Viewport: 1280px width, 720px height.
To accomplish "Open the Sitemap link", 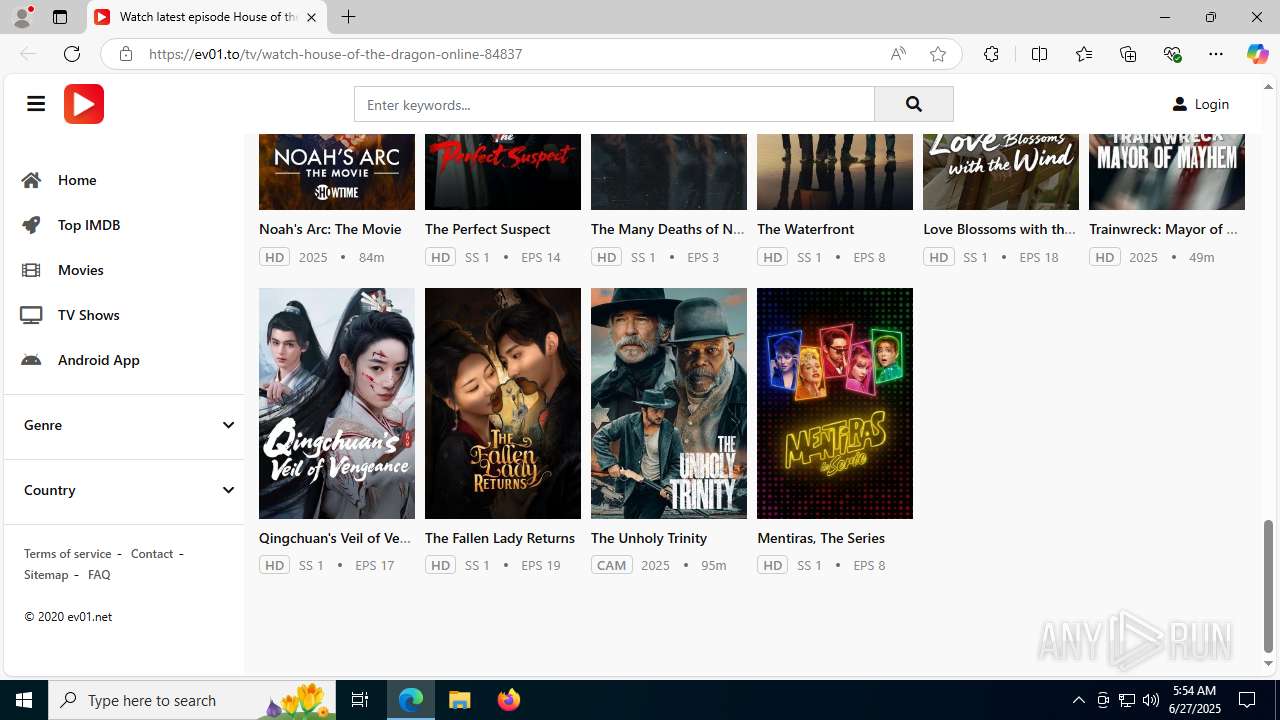I will (x=46, y=574).
